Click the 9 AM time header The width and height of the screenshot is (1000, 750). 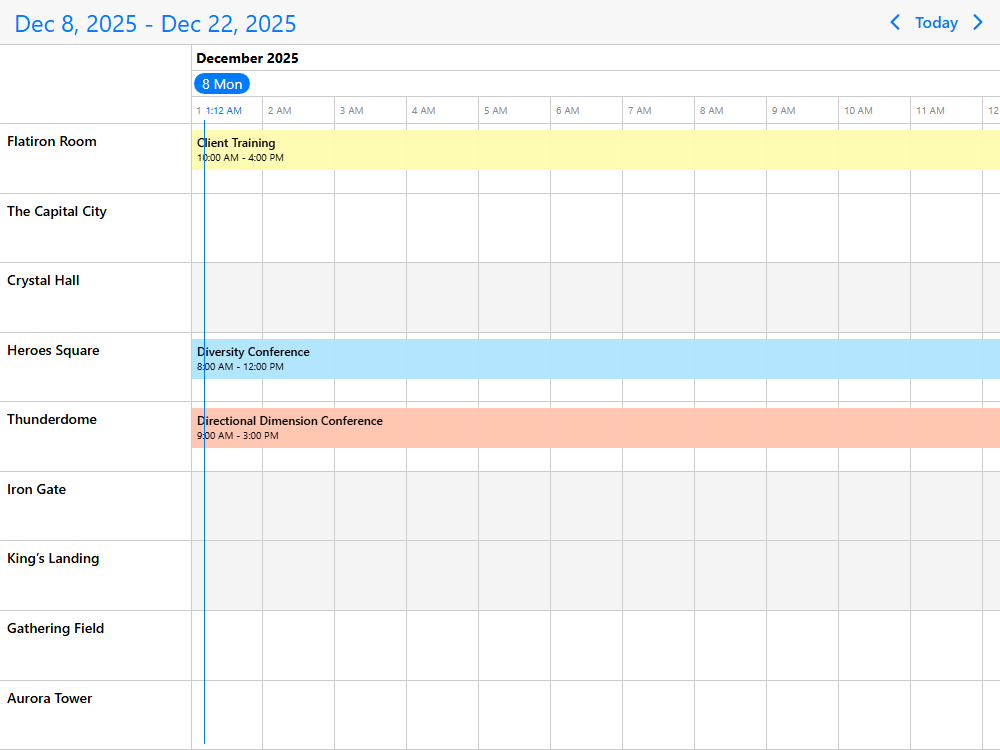[x=783, y=111]
